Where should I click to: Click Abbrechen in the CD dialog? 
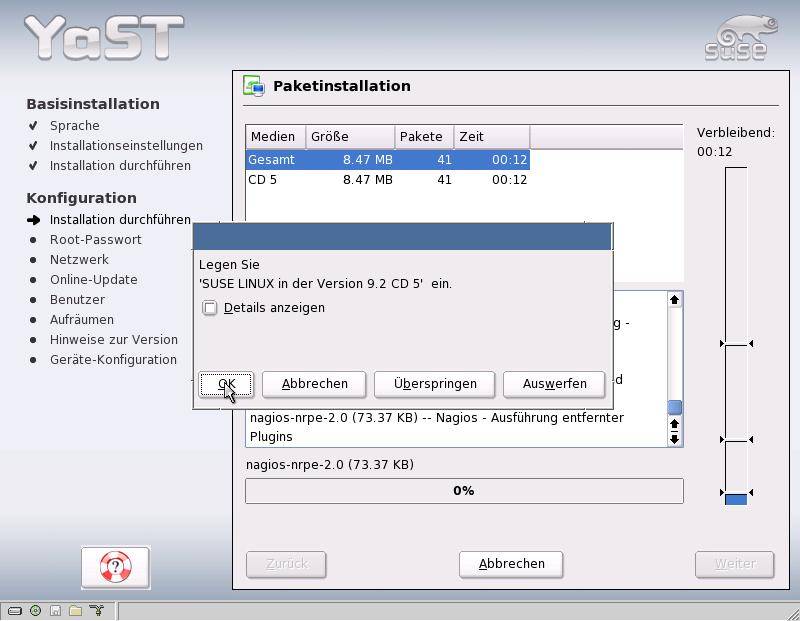coord(314,384)
